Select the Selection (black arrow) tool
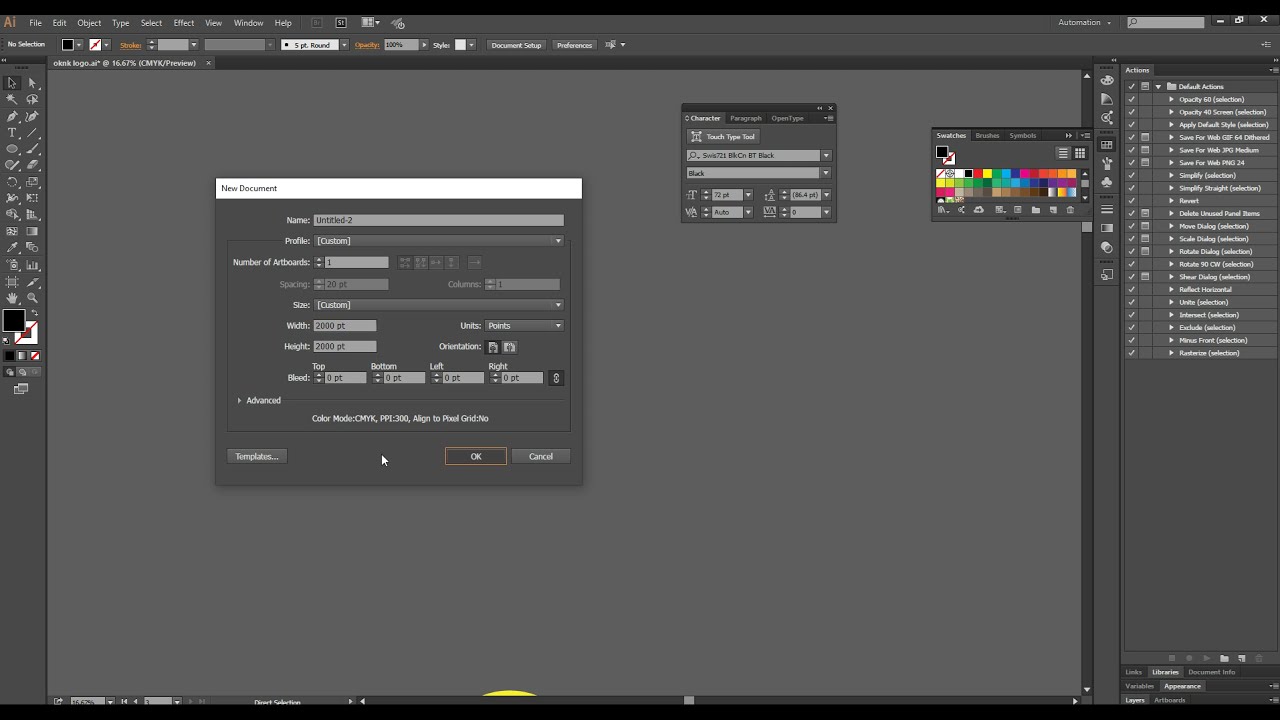Viewport: 1280px width, 720px height. click(12, 83)
